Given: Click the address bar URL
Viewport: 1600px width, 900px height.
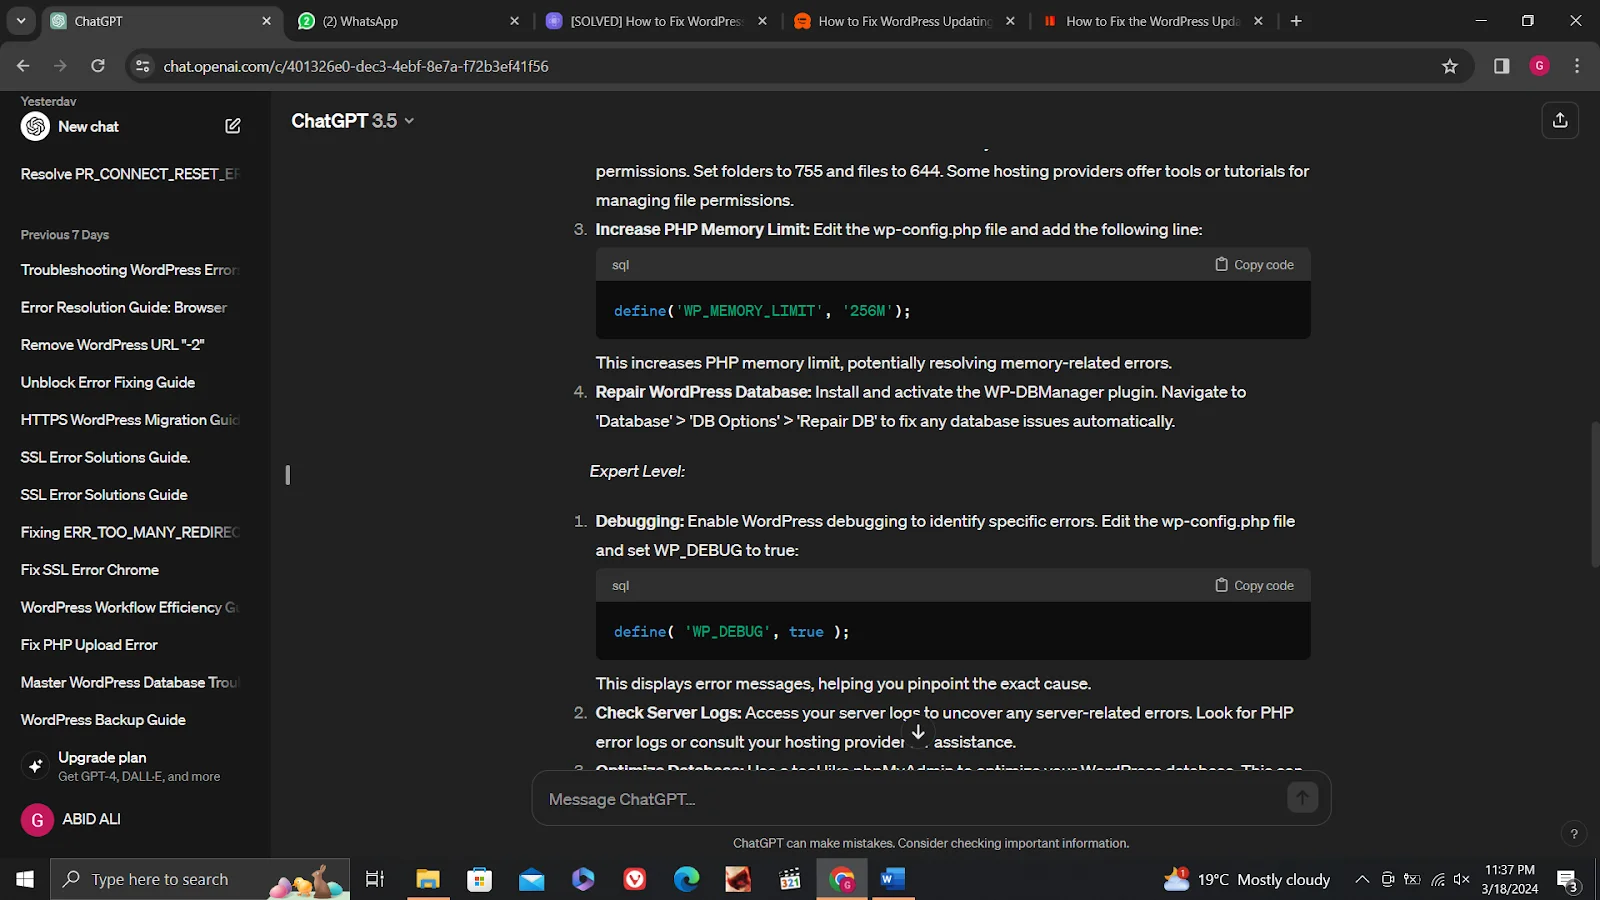Looking at the screenshot, I should coord(356,66).
